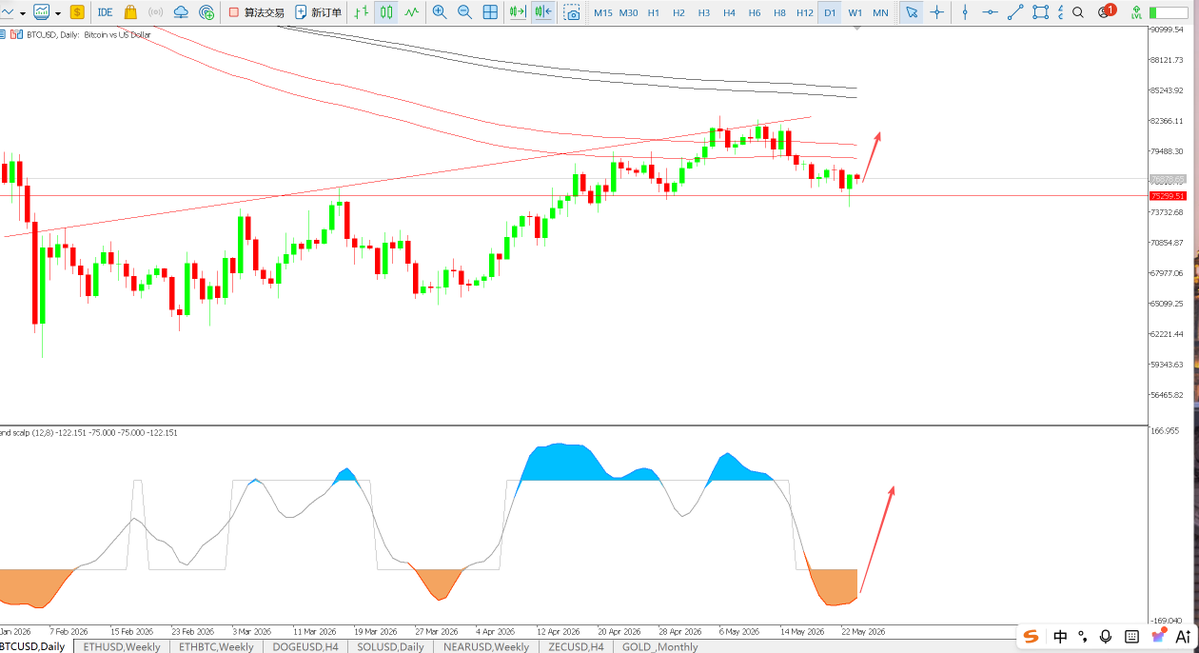1199x653 pixels.
Task: Click the 22 May 2026 date label
Action: (x=863, y=632)
